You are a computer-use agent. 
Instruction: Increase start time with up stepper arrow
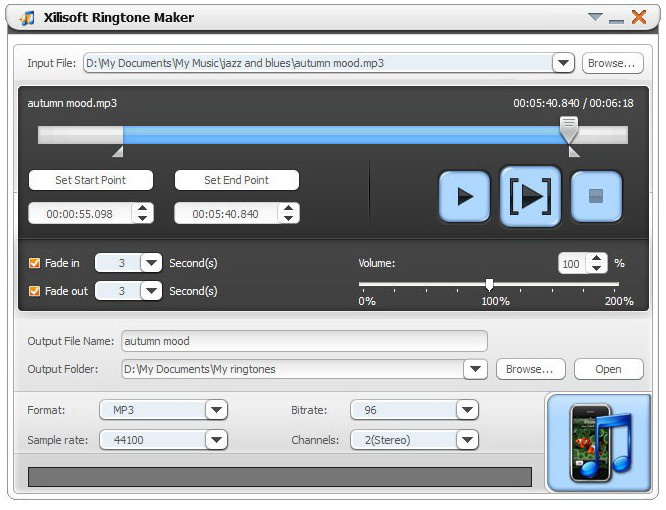pyautogui.click(x=142, y=209)
